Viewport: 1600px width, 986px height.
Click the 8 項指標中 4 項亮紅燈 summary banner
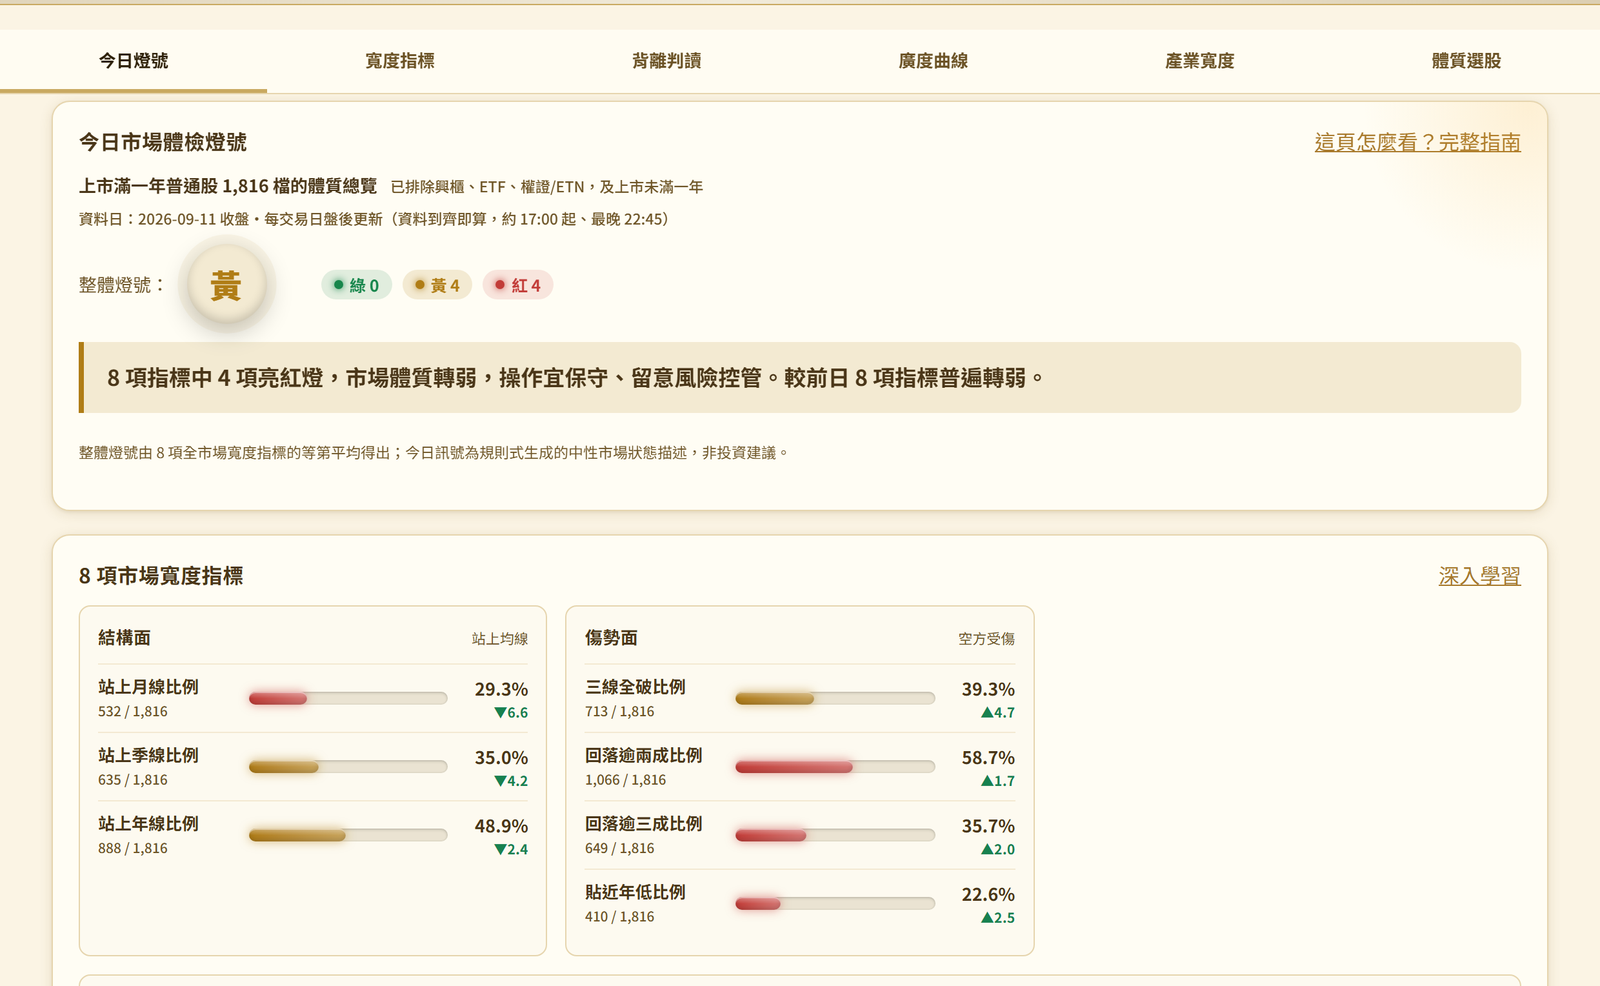[x=800, y=378]
